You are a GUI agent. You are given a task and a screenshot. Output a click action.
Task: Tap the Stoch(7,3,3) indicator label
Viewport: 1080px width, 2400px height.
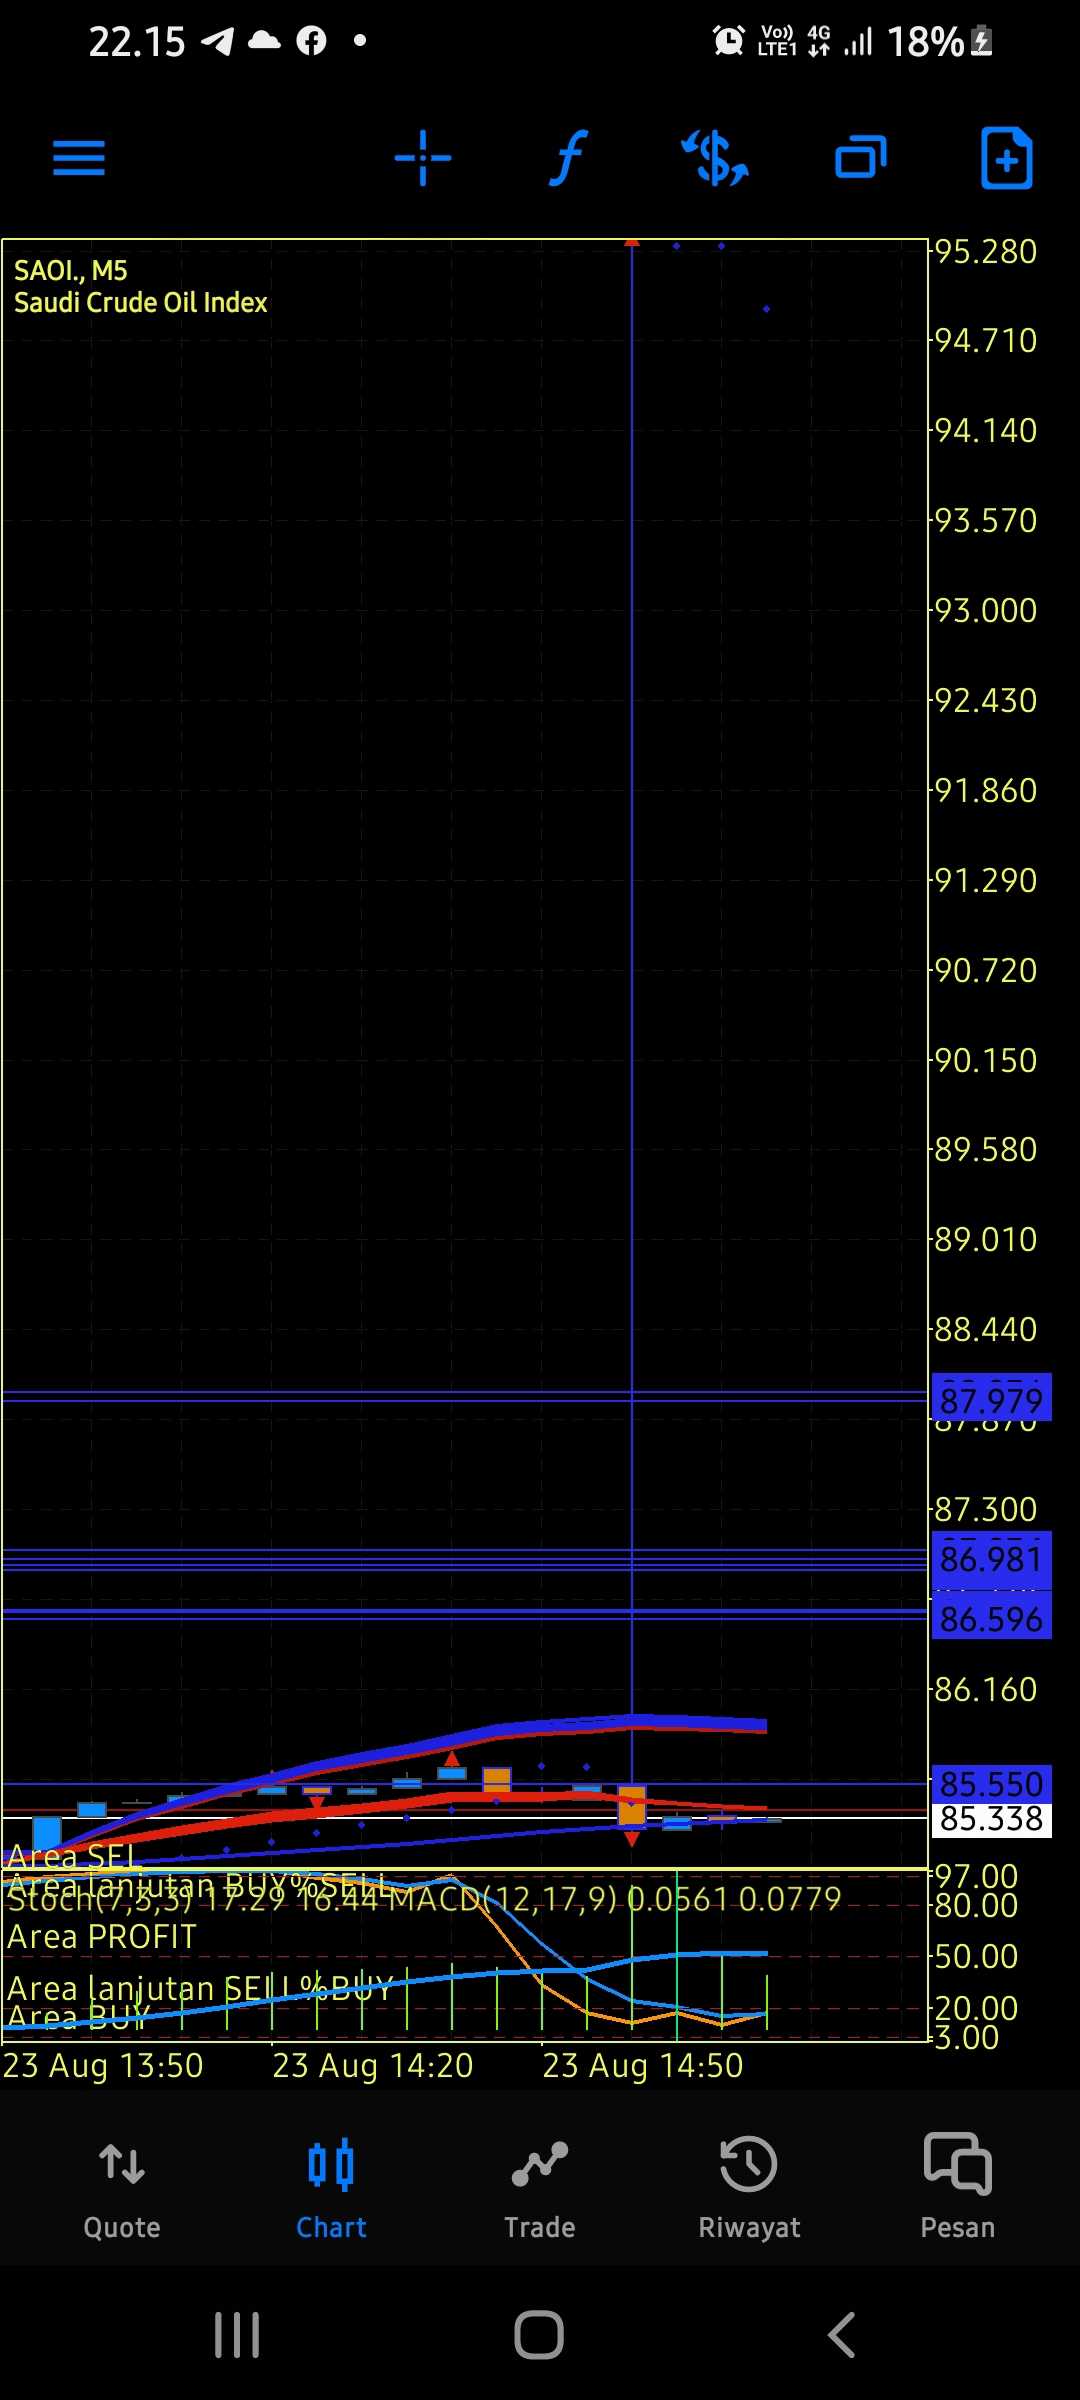(100, 1898)
